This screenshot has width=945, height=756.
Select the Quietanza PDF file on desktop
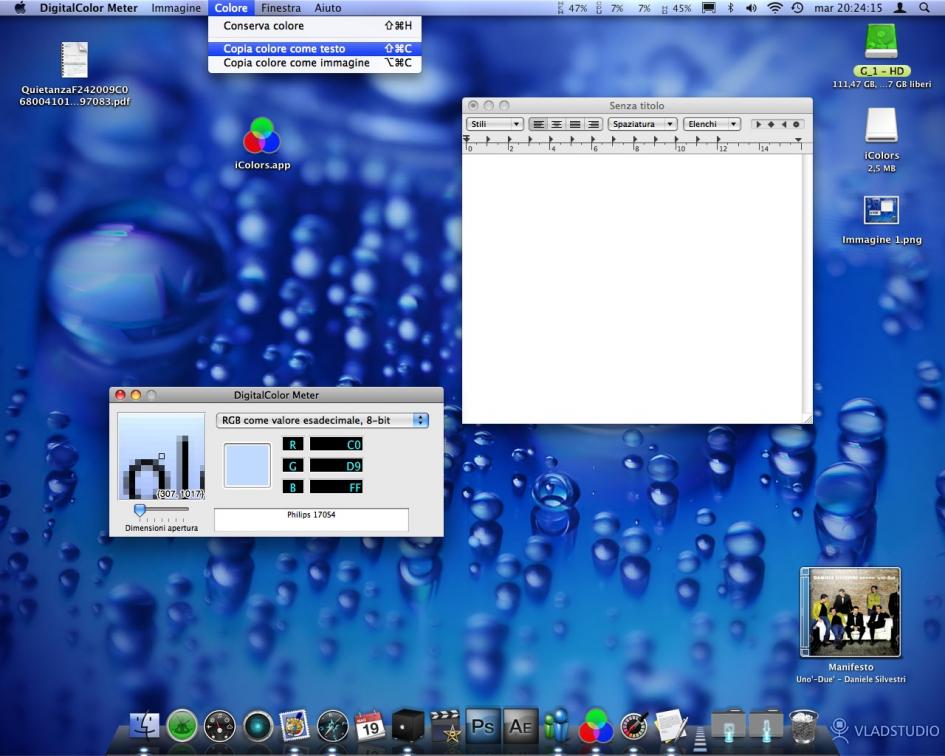(74, 60)
